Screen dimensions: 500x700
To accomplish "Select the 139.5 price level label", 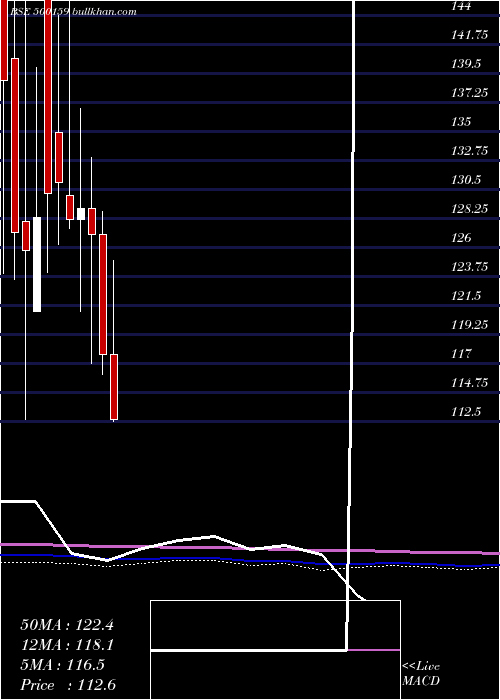I will [466, 64].
